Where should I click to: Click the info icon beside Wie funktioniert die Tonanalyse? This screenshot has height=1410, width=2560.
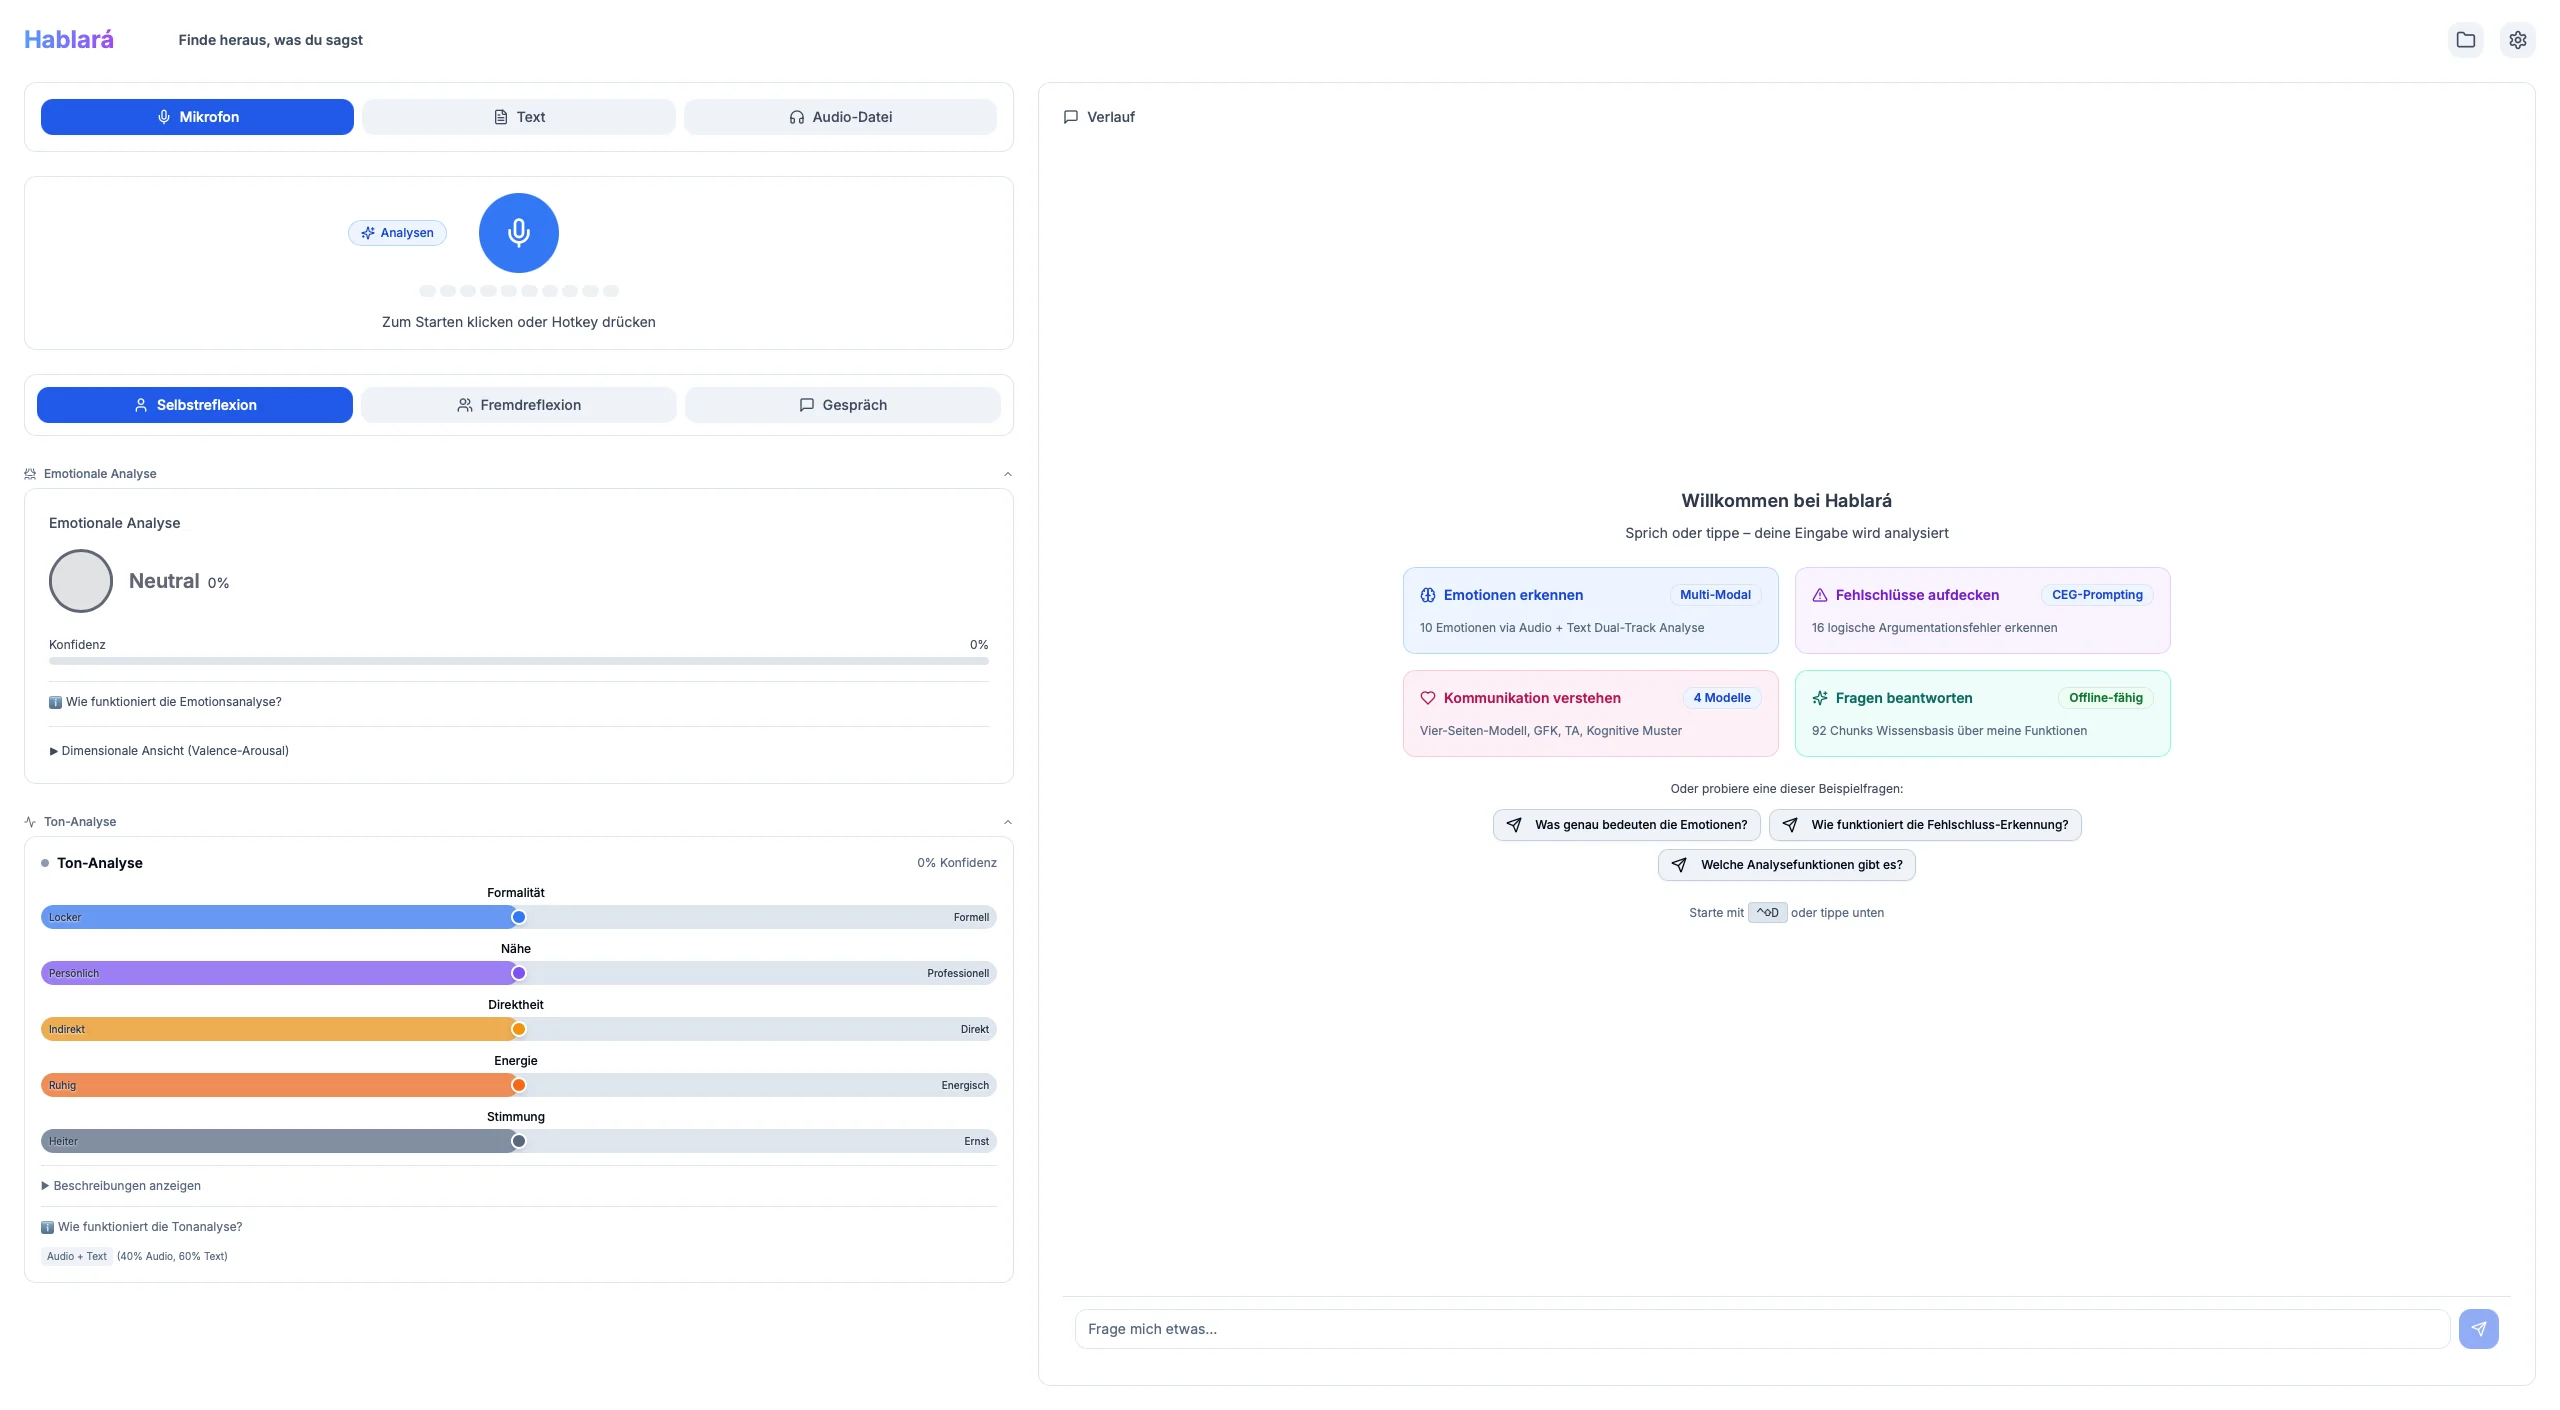(x=47, y=1227)
